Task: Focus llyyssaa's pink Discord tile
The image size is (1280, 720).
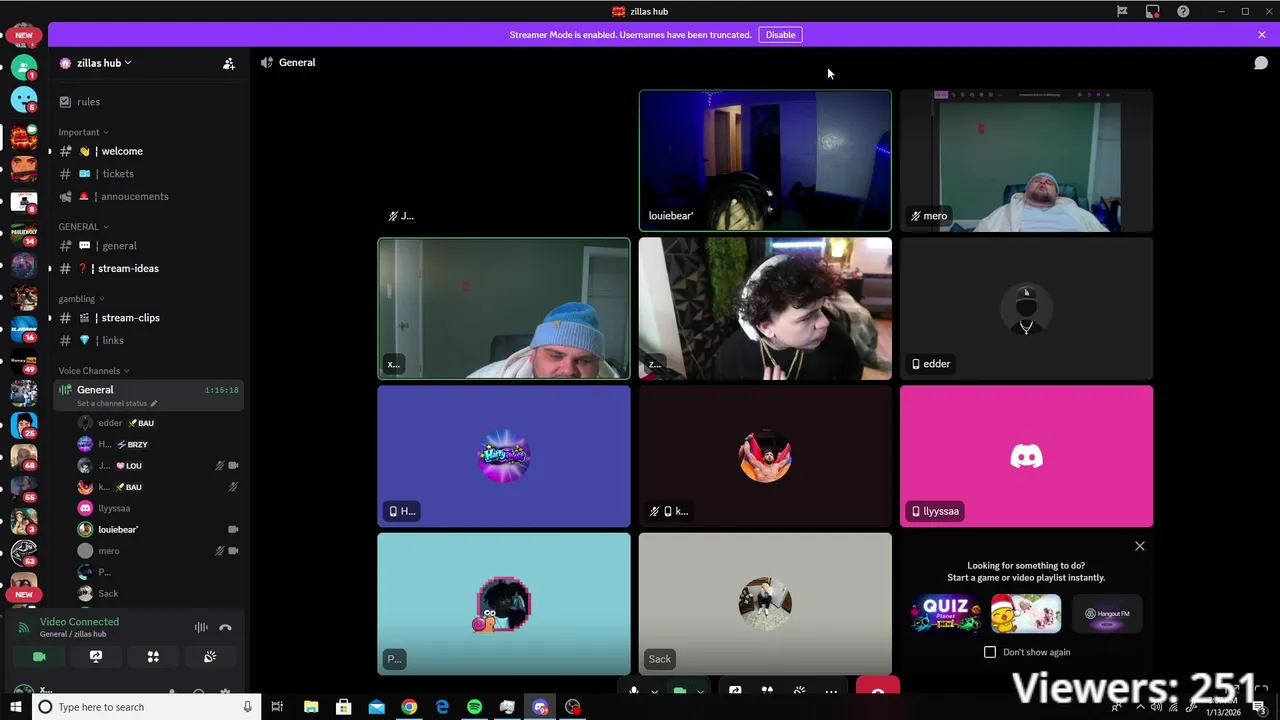Action: click(x=1026, y=456)
